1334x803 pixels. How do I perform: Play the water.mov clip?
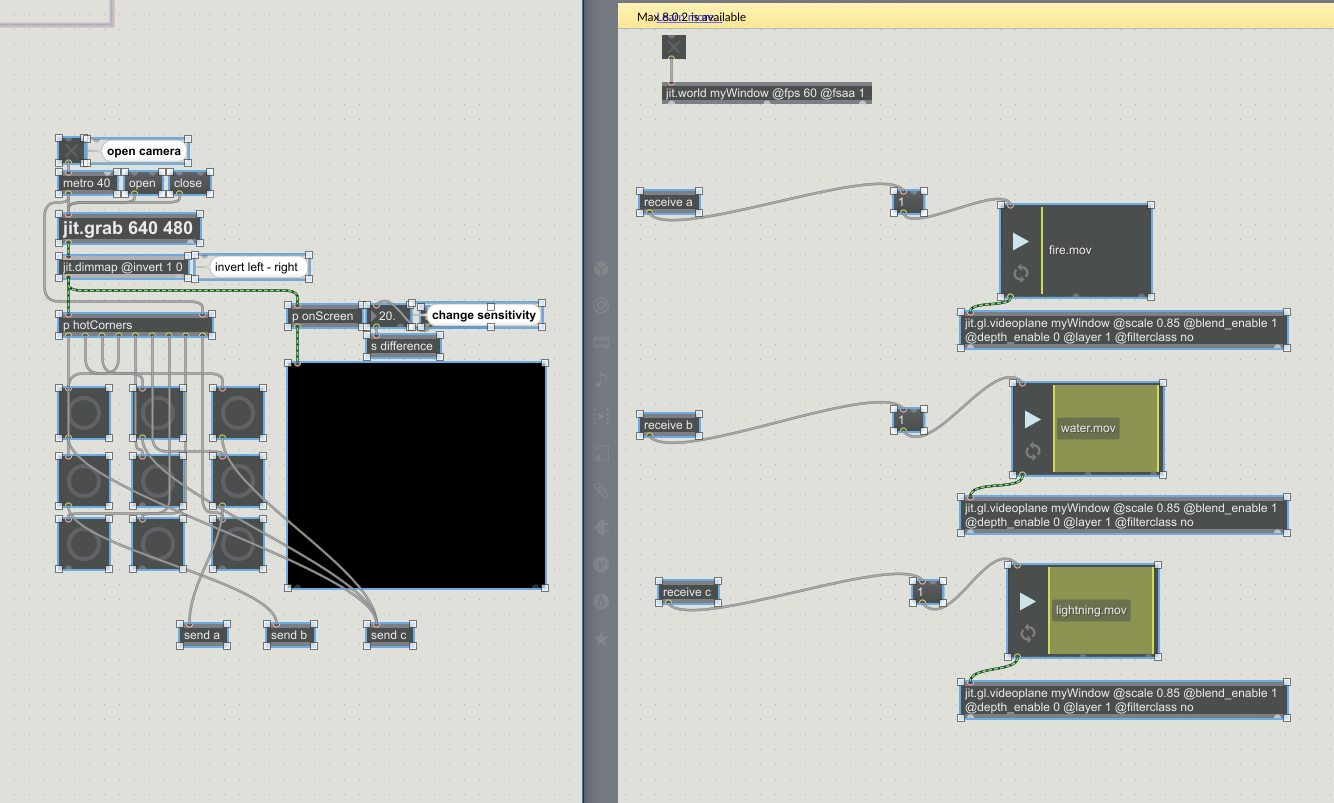coord(1033,419)
